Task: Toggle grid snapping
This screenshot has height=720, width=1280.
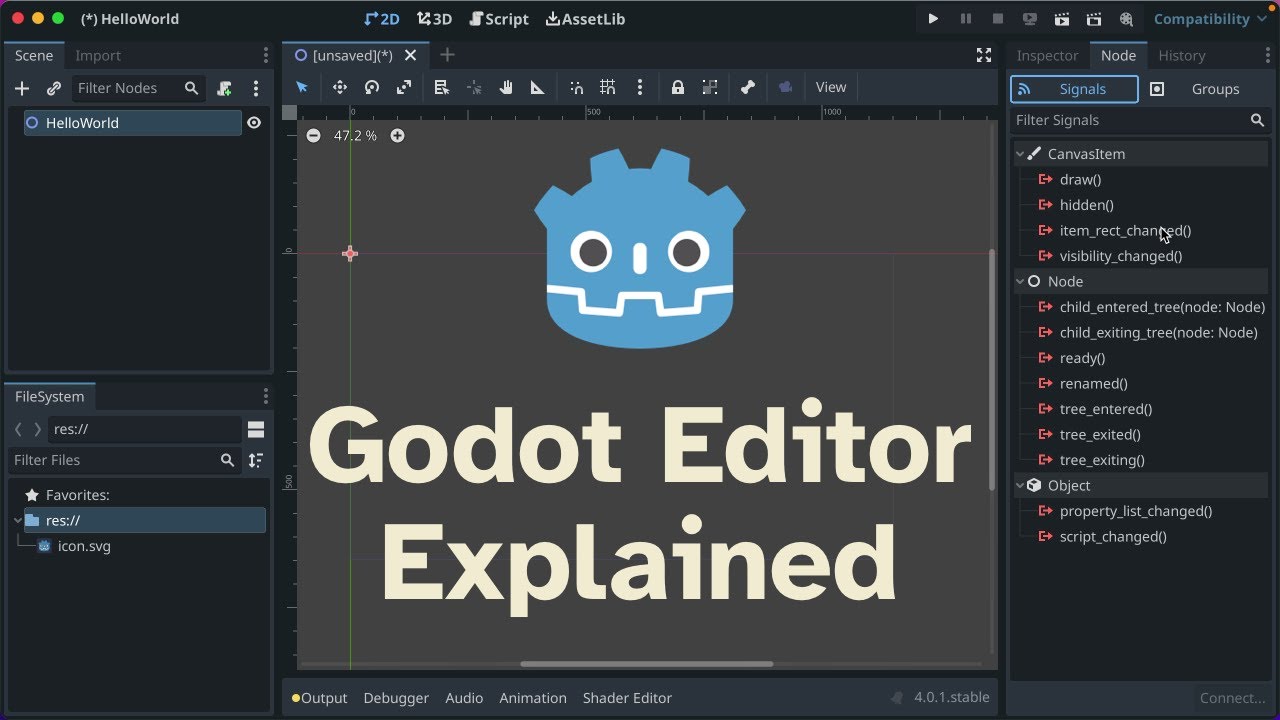Action: tap(608, 88)
